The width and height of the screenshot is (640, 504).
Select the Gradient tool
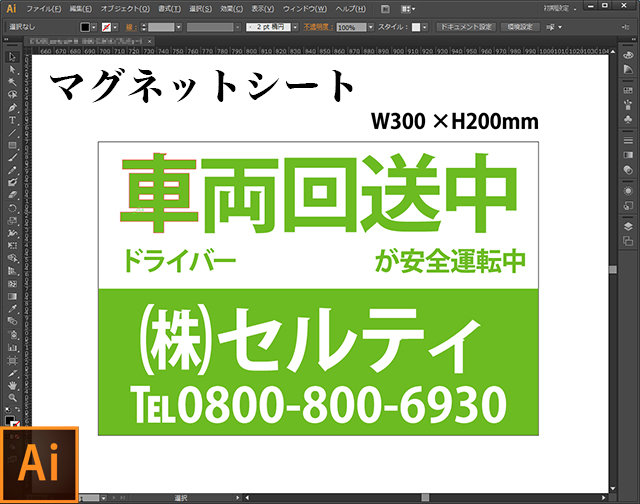12,296
